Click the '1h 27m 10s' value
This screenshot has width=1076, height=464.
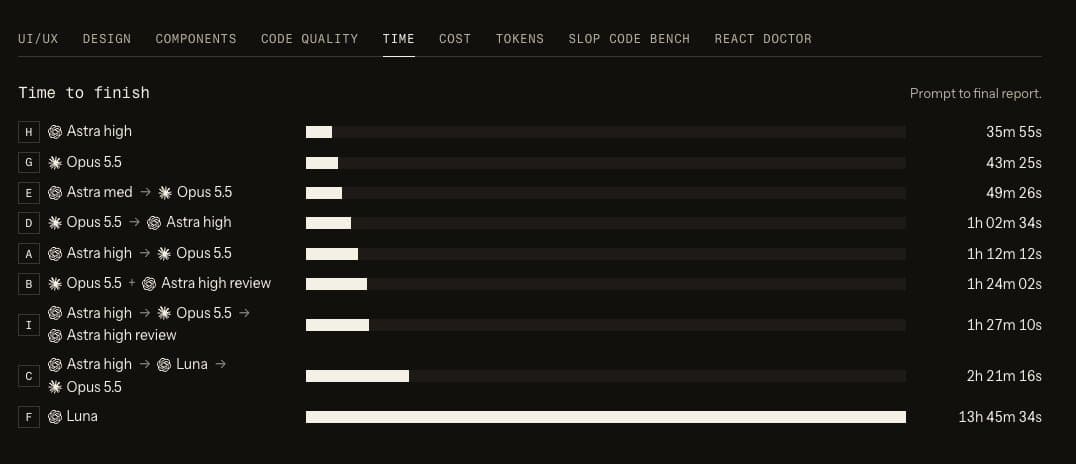1004,325
